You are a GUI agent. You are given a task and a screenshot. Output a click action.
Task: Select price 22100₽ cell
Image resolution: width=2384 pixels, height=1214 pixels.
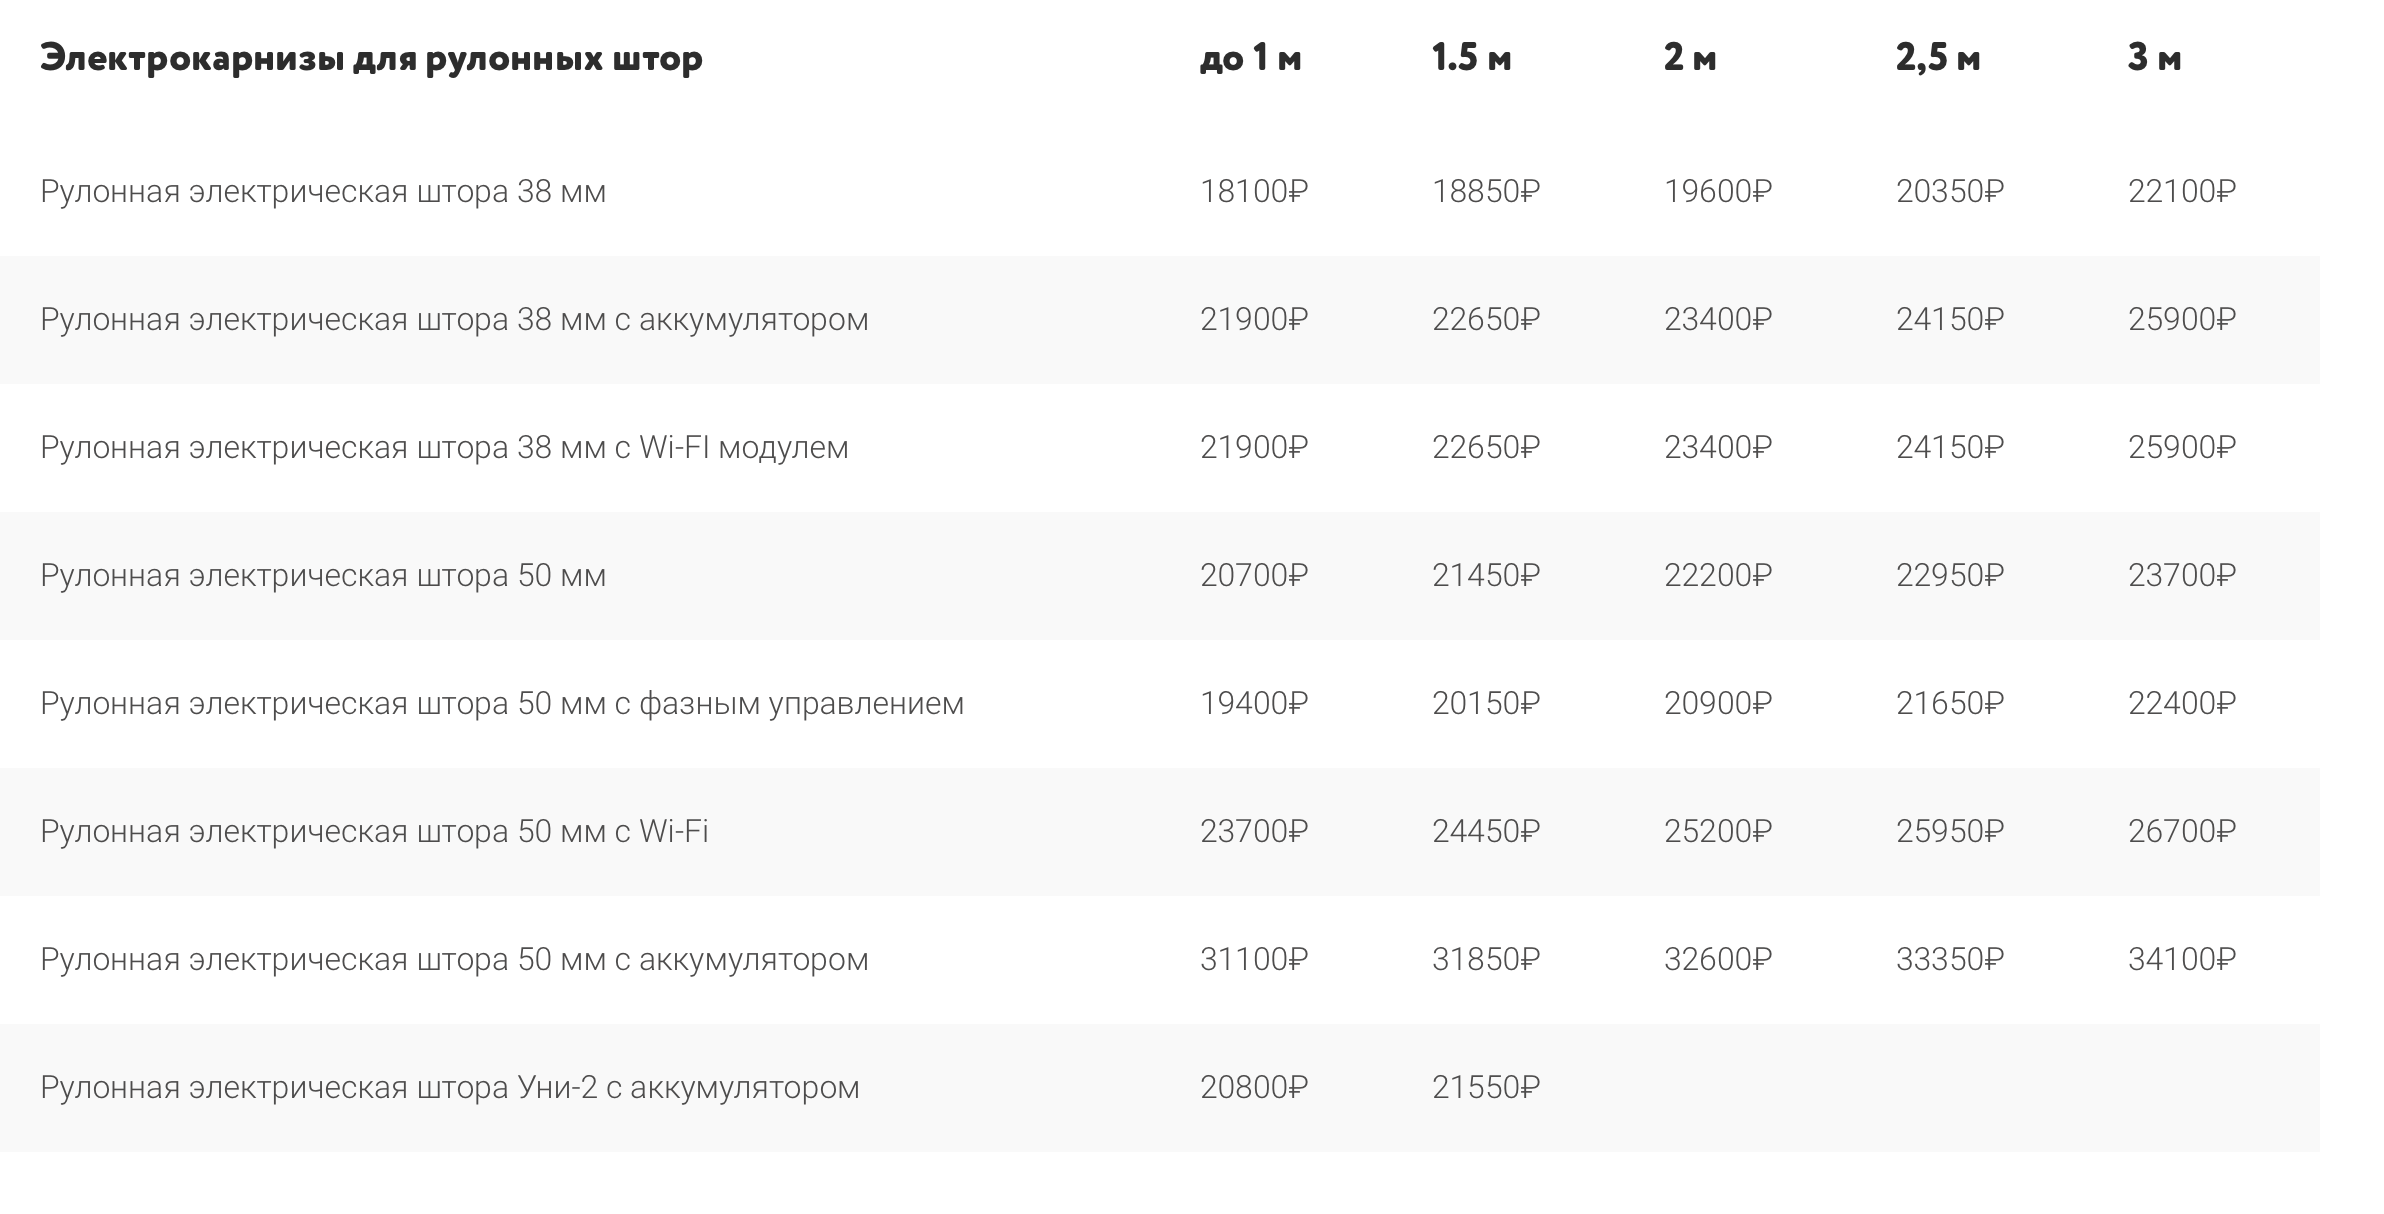pyautogui.click(x=2182, y=192)
